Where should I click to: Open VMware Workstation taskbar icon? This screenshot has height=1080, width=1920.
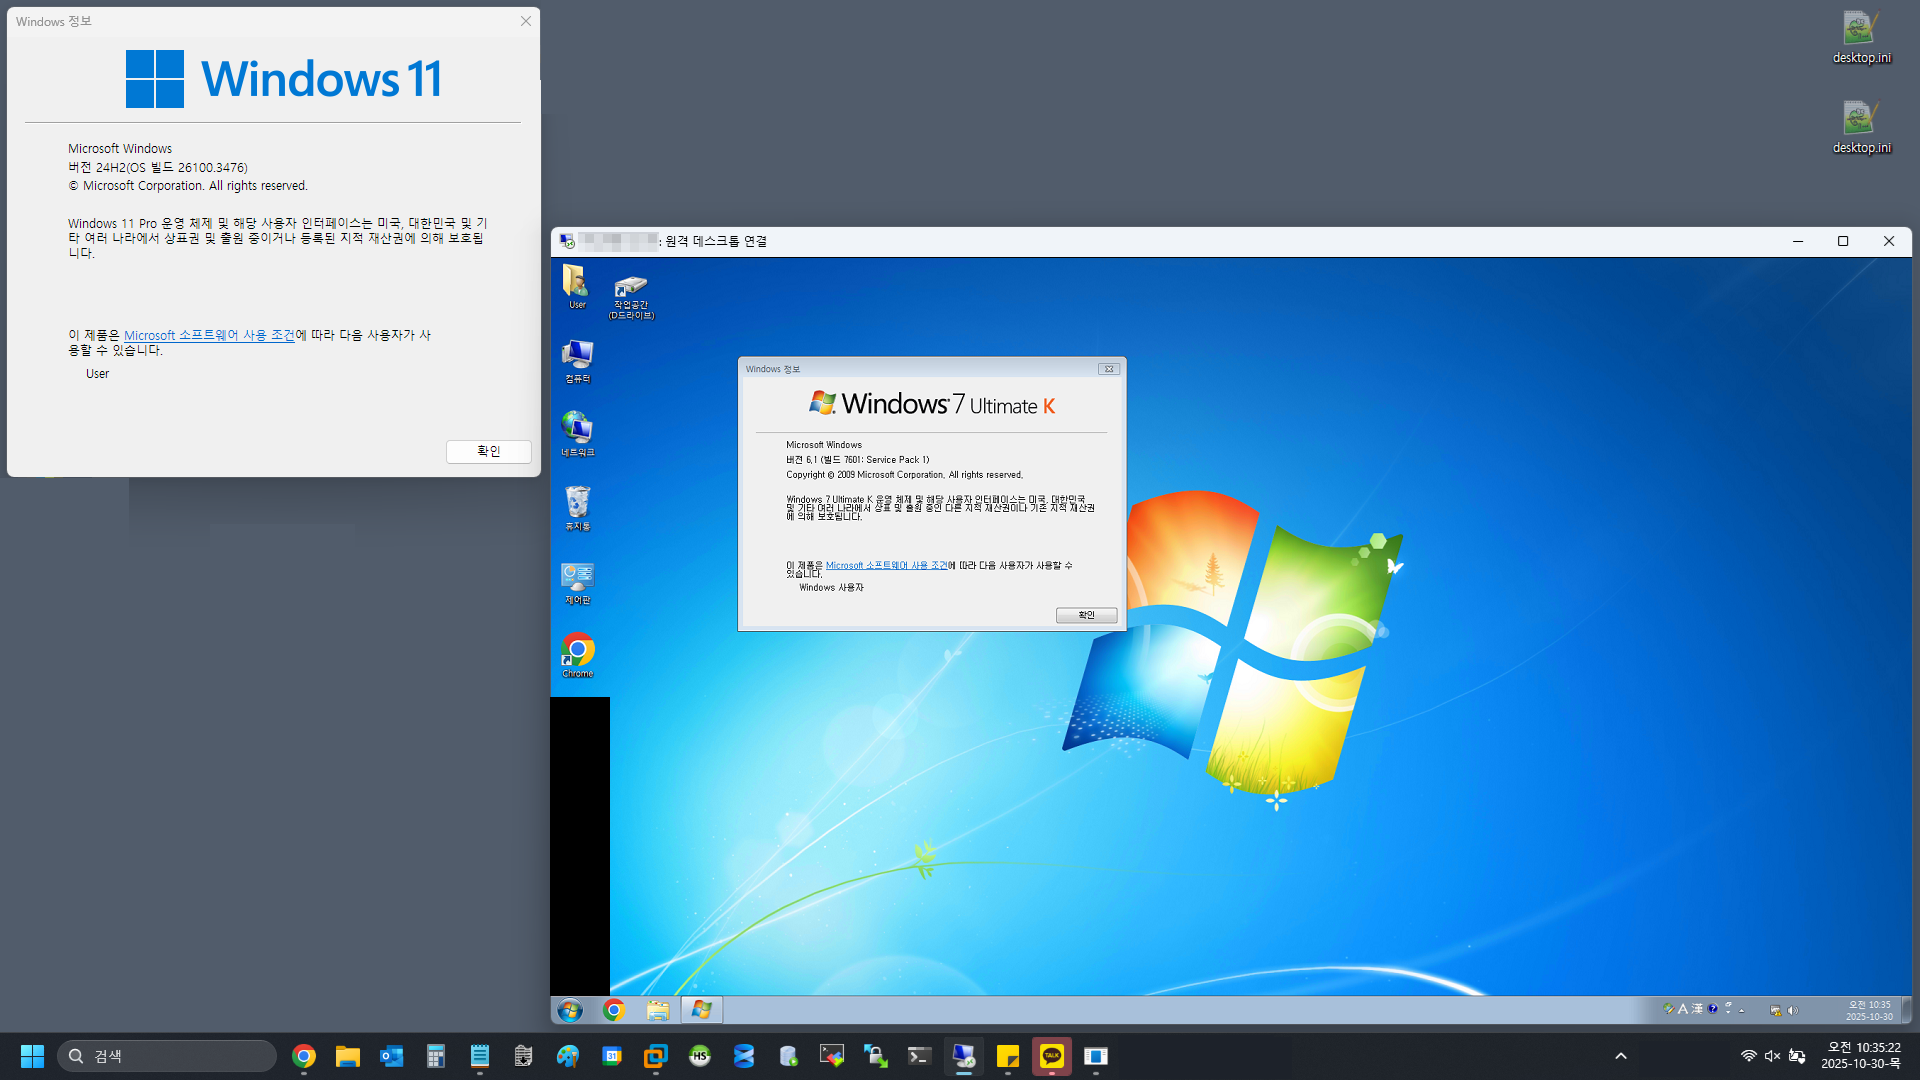(x=655, y=1056)
